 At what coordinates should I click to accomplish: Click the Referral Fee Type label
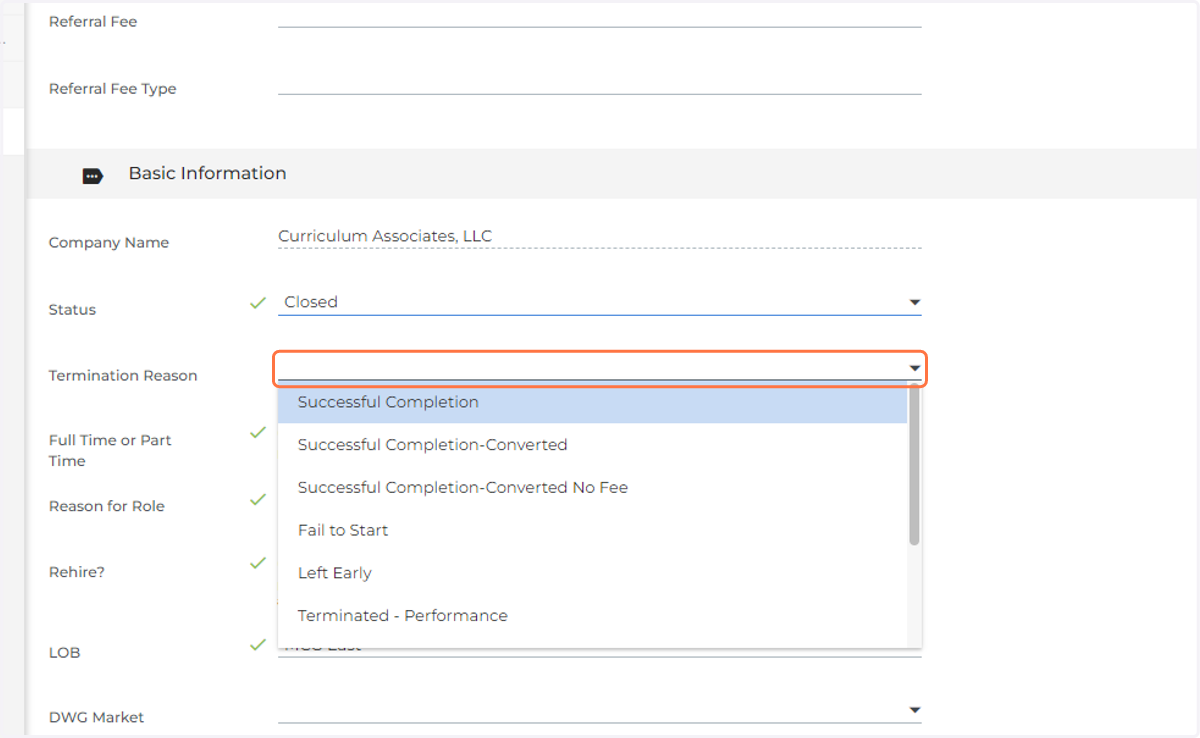pos(112,89)
